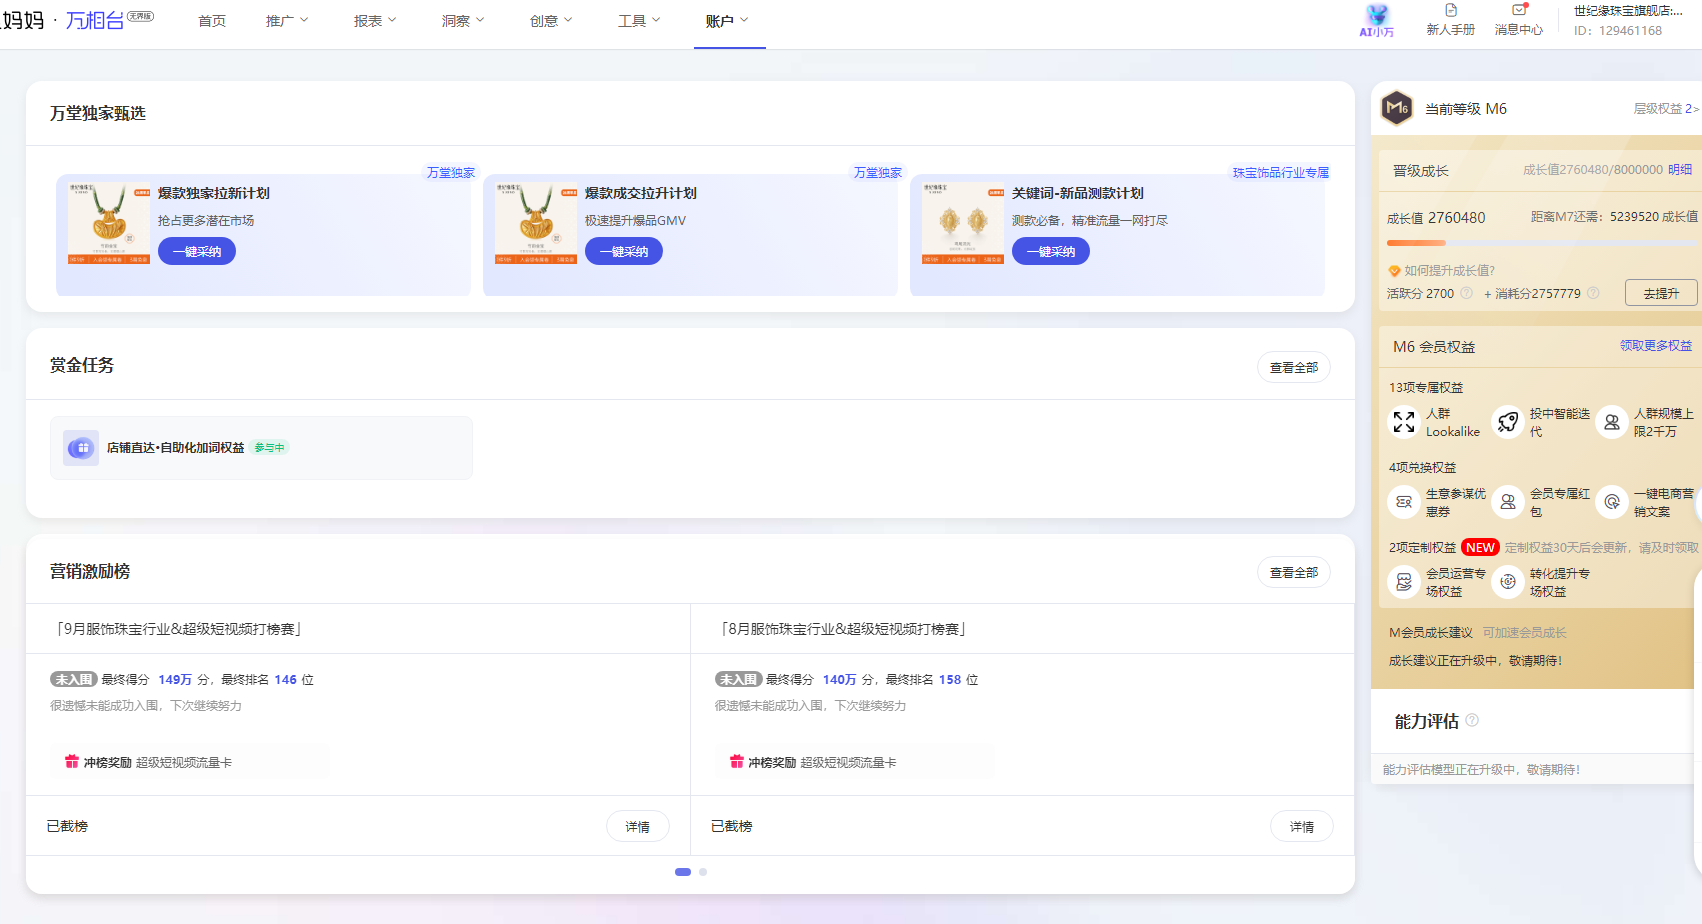Image resolution: width=1702 pixels, height=924 pixels.
Task: Switch to second page of 营销激励榜 carousel
Action: pos(703,872)
